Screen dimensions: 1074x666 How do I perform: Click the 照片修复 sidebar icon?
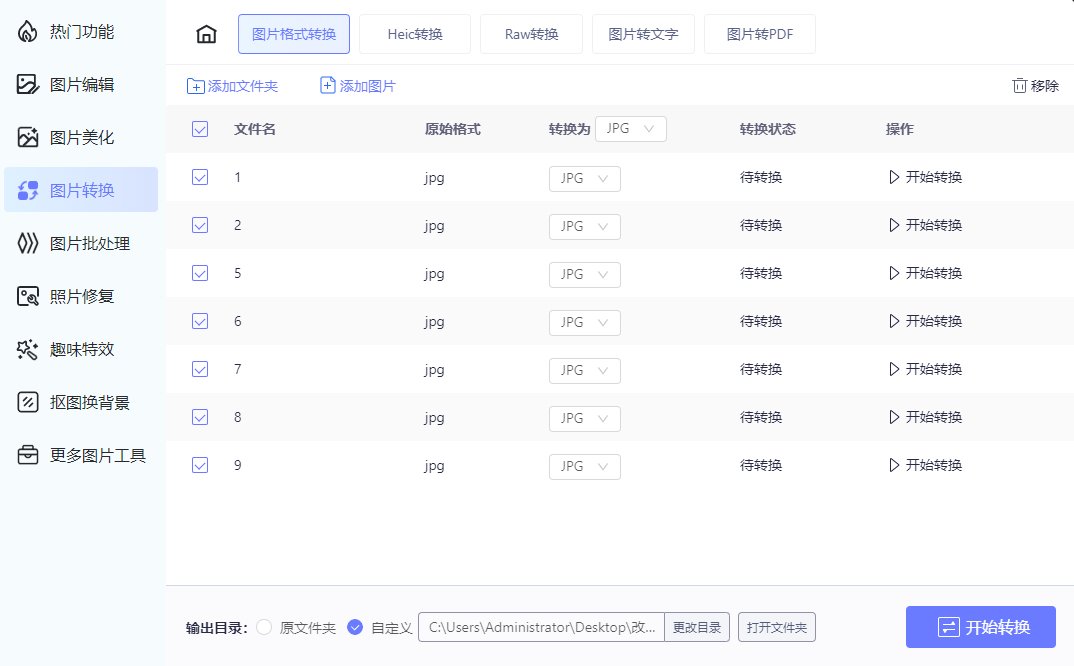27,296
